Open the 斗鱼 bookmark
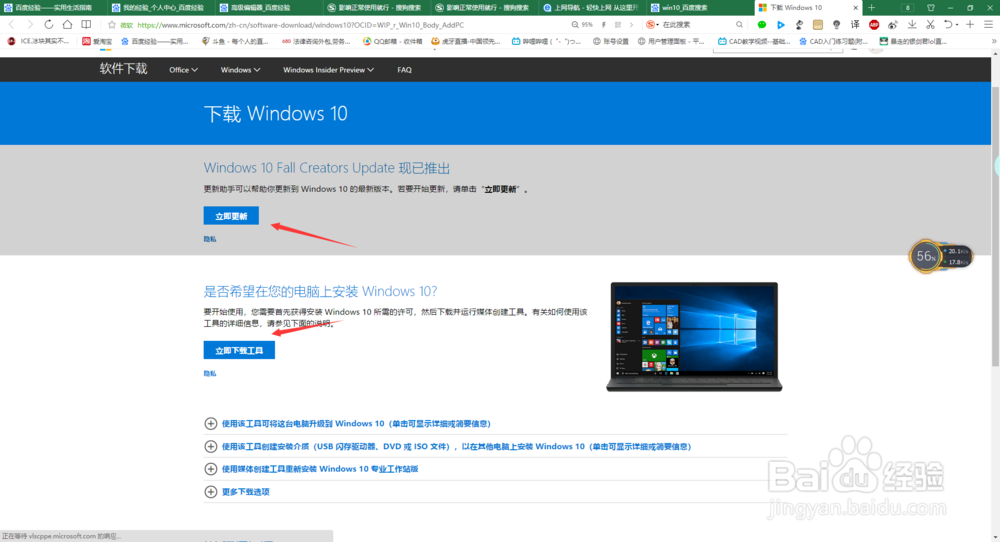1000x542 pixels. pyautogui.click(x=235, y=41)
